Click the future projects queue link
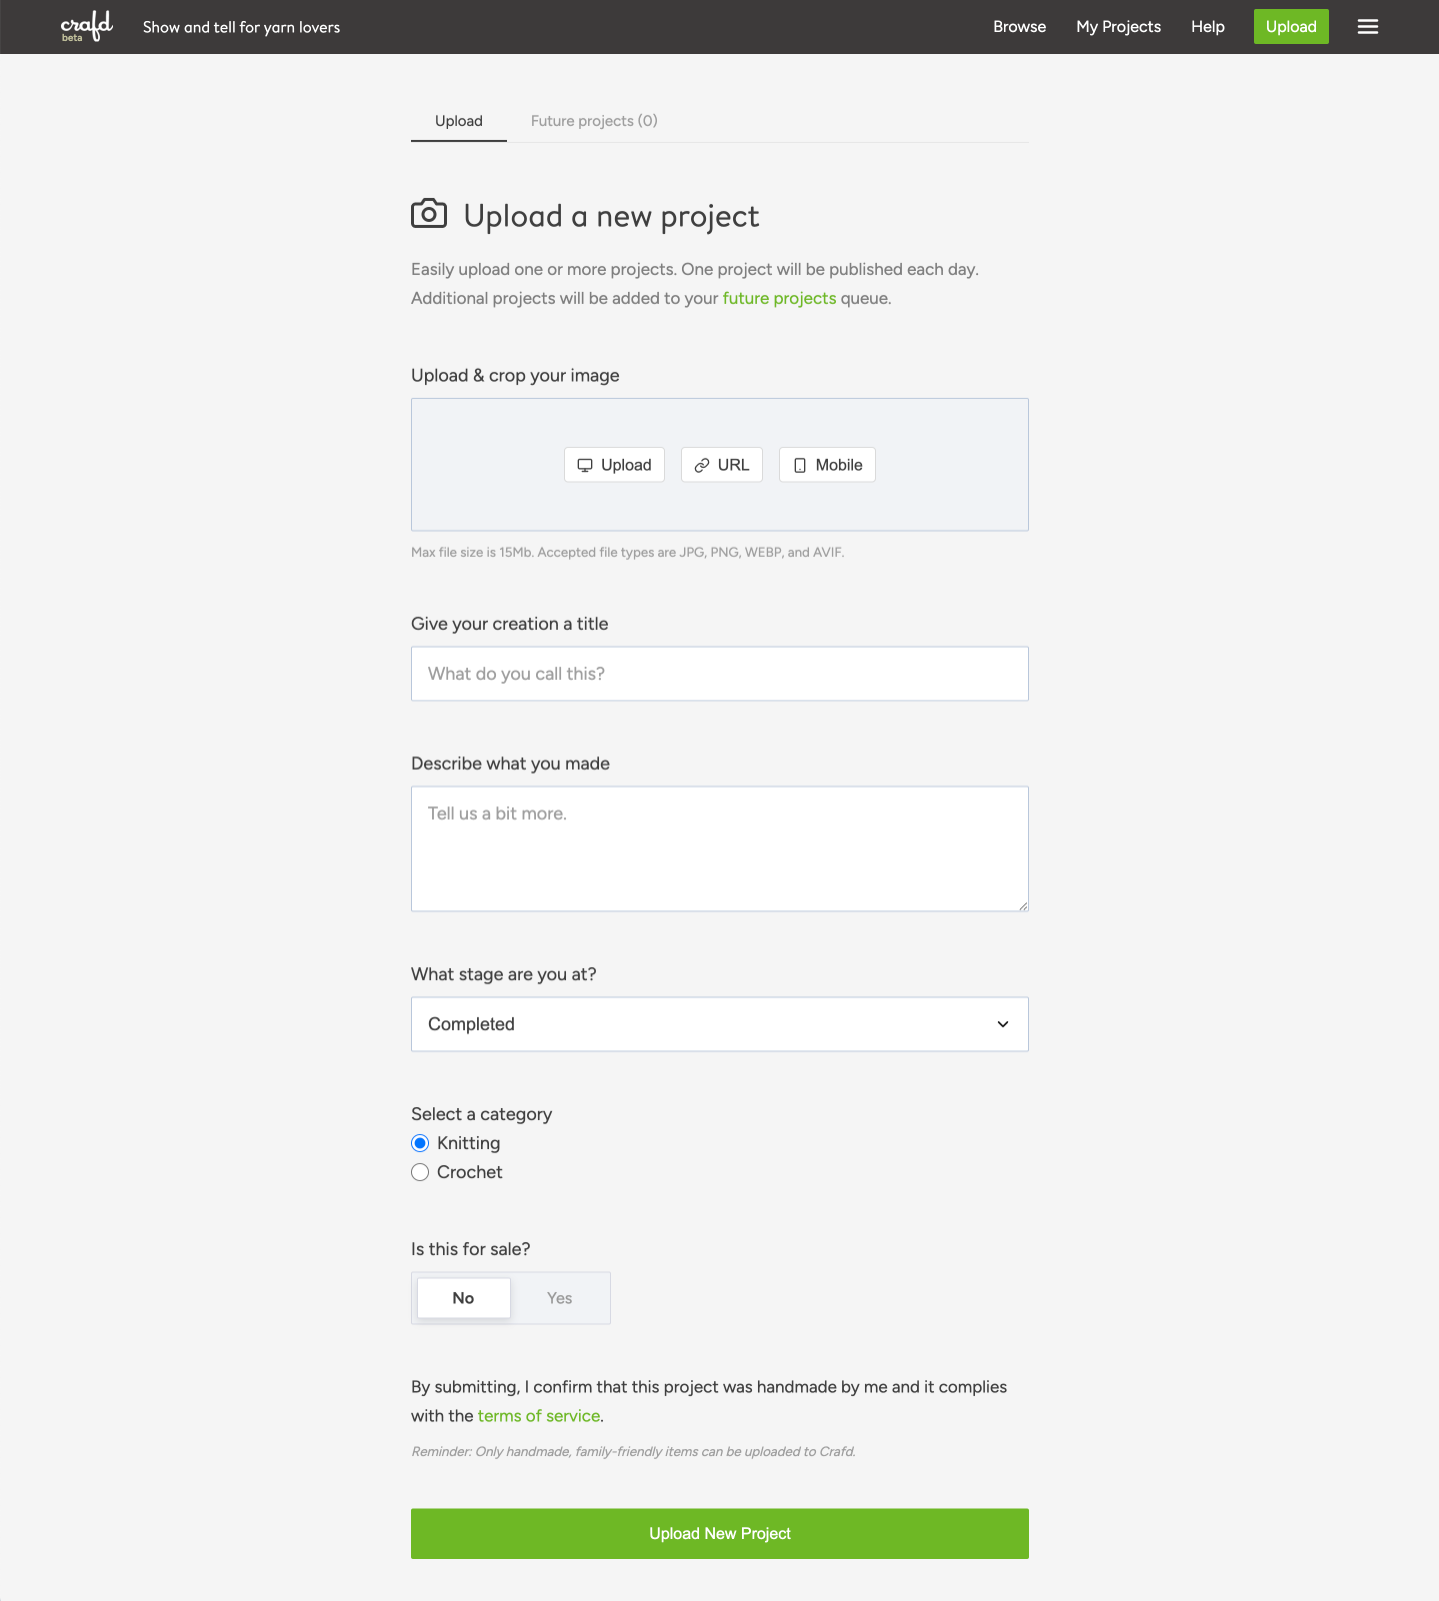 point(779,298)
